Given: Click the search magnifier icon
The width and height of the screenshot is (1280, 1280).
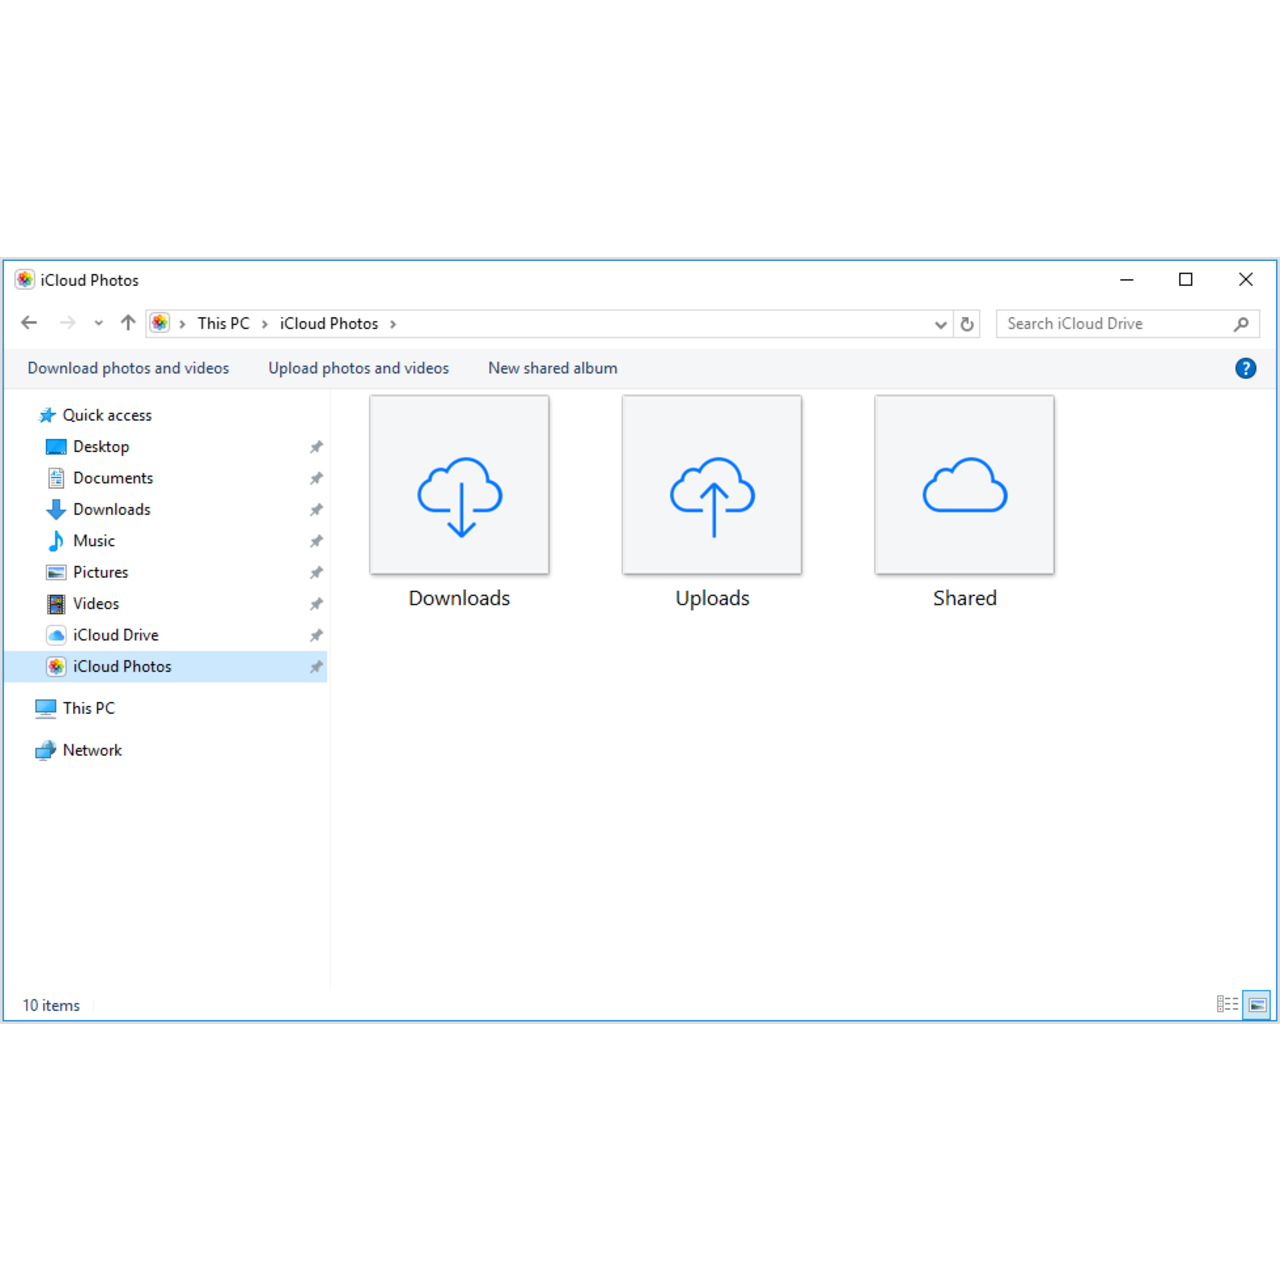Looking at the screenshot, I should tap(1240, 323).
